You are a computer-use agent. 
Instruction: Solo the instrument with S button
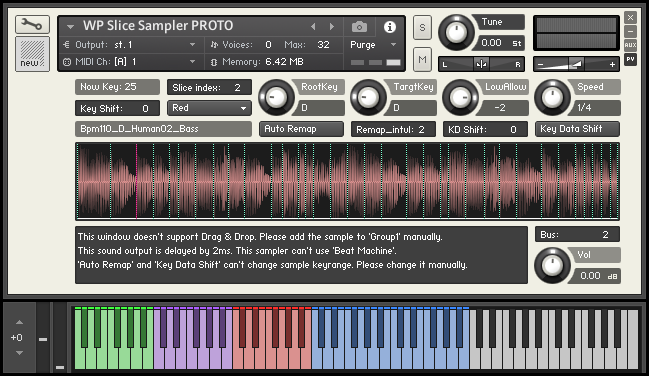pos(422,28)
